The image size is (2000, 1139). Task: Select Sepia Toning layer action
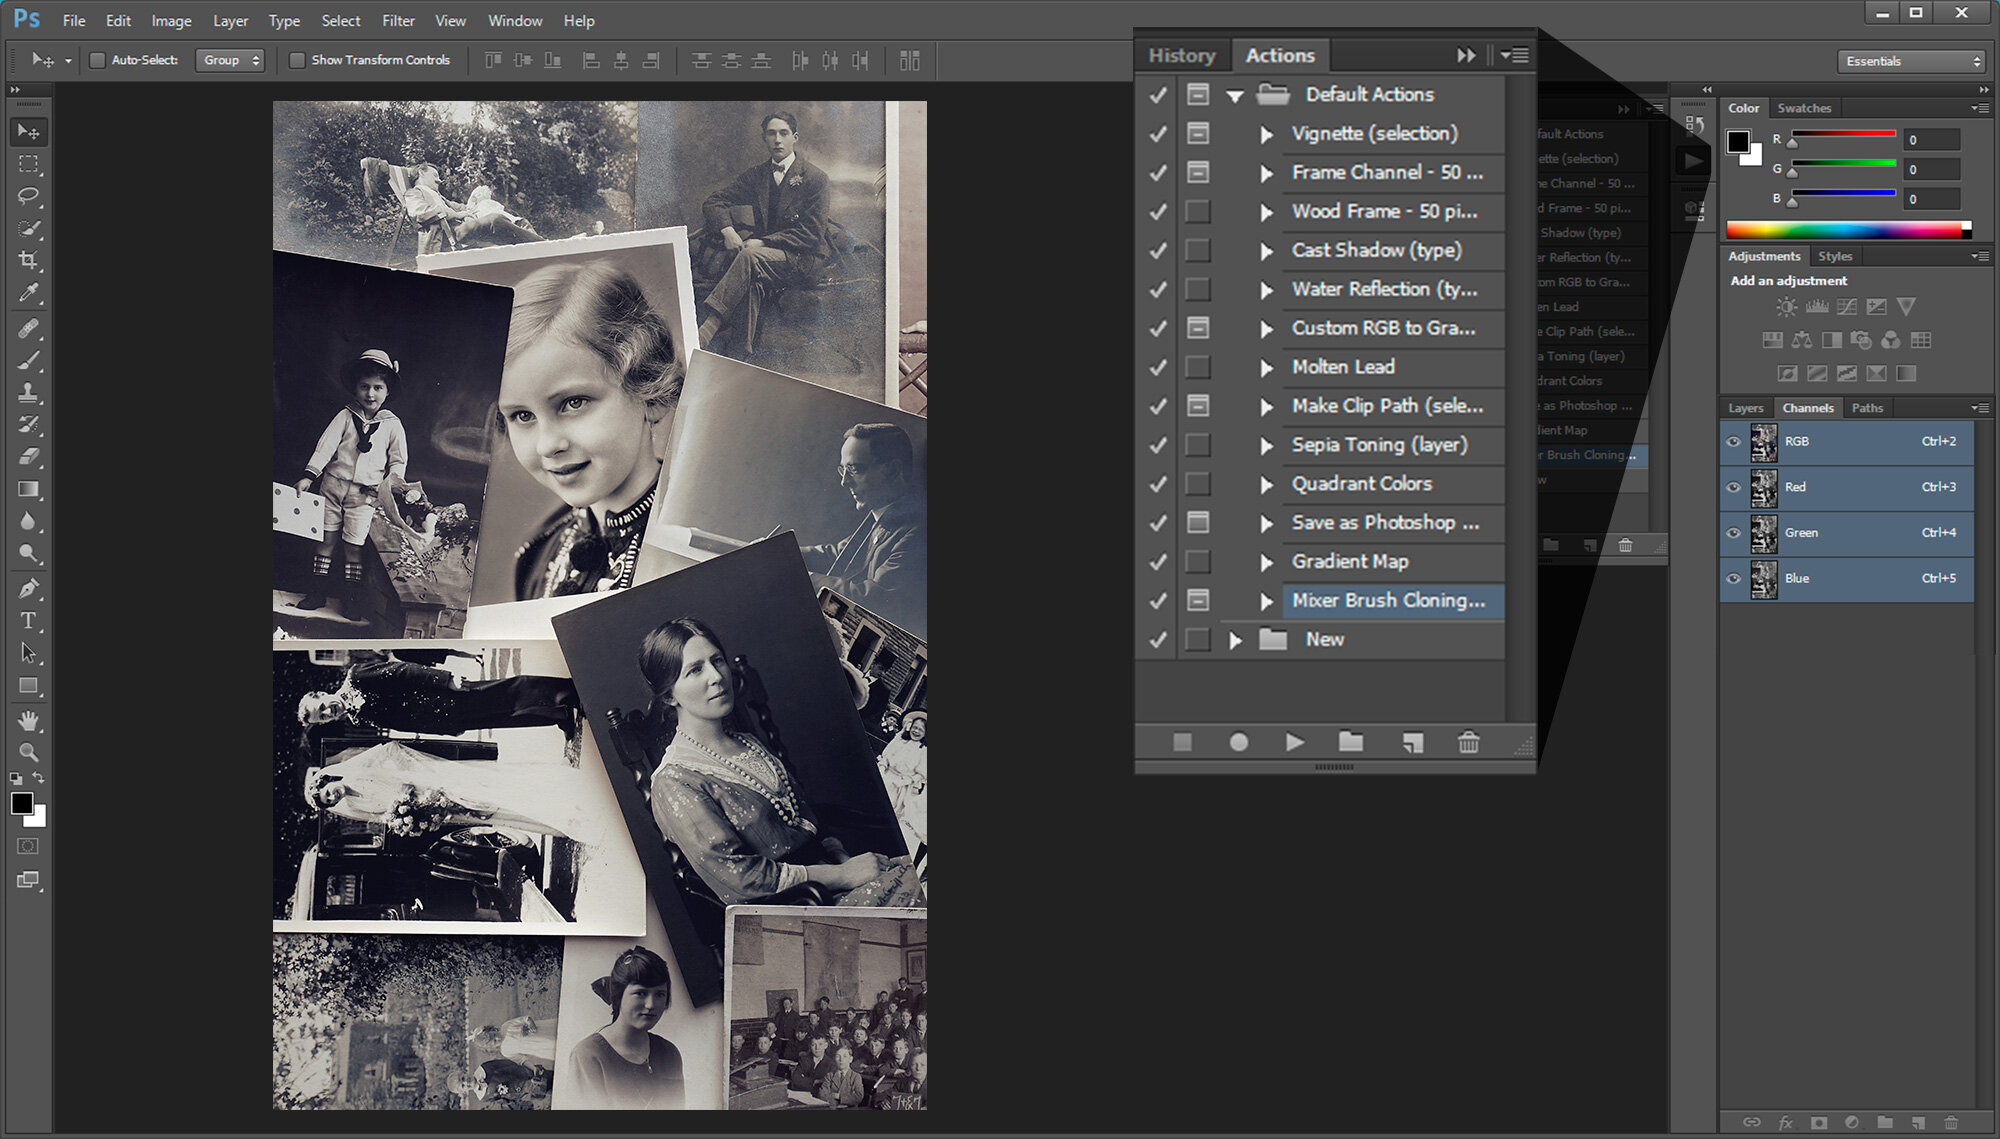pos(1376,444)
